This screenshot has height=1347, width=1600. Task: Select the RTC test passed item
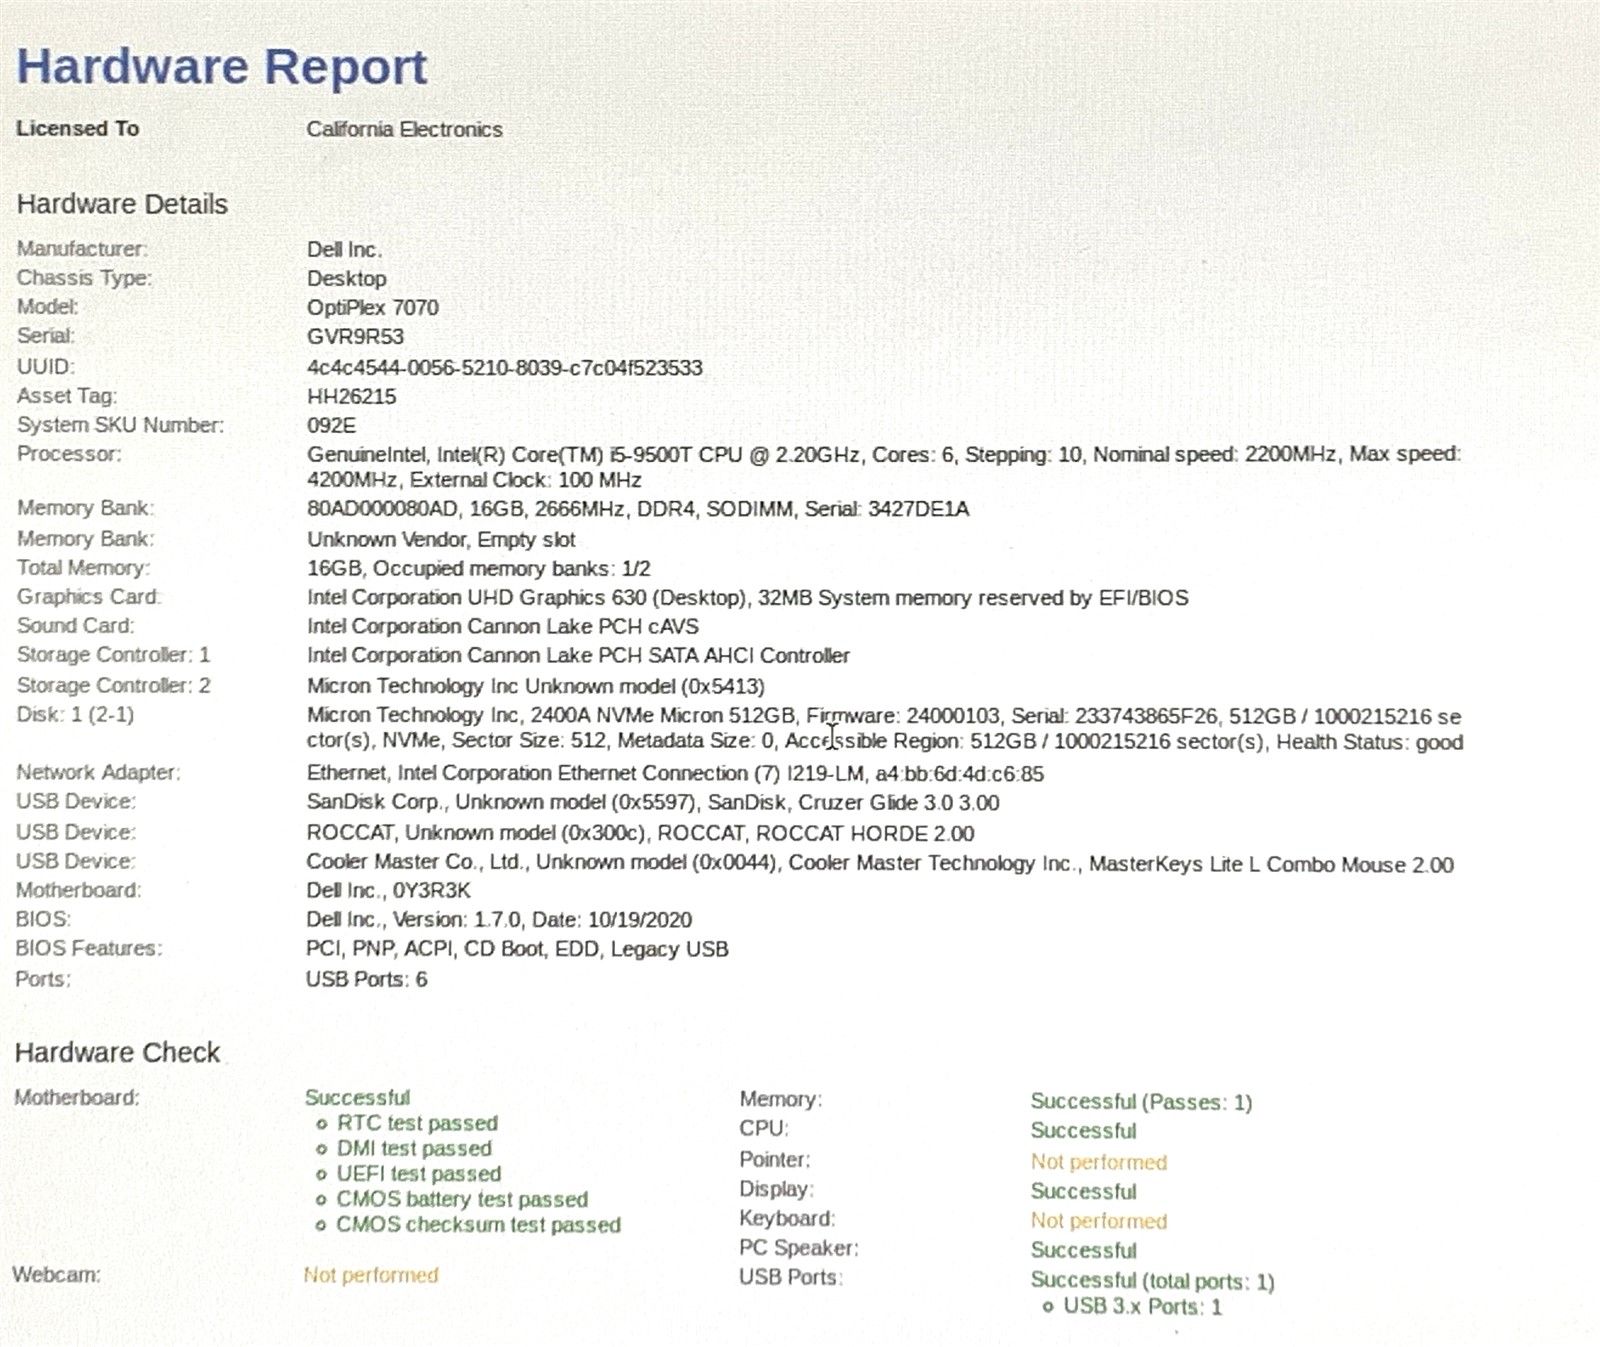click(417, 1123)
